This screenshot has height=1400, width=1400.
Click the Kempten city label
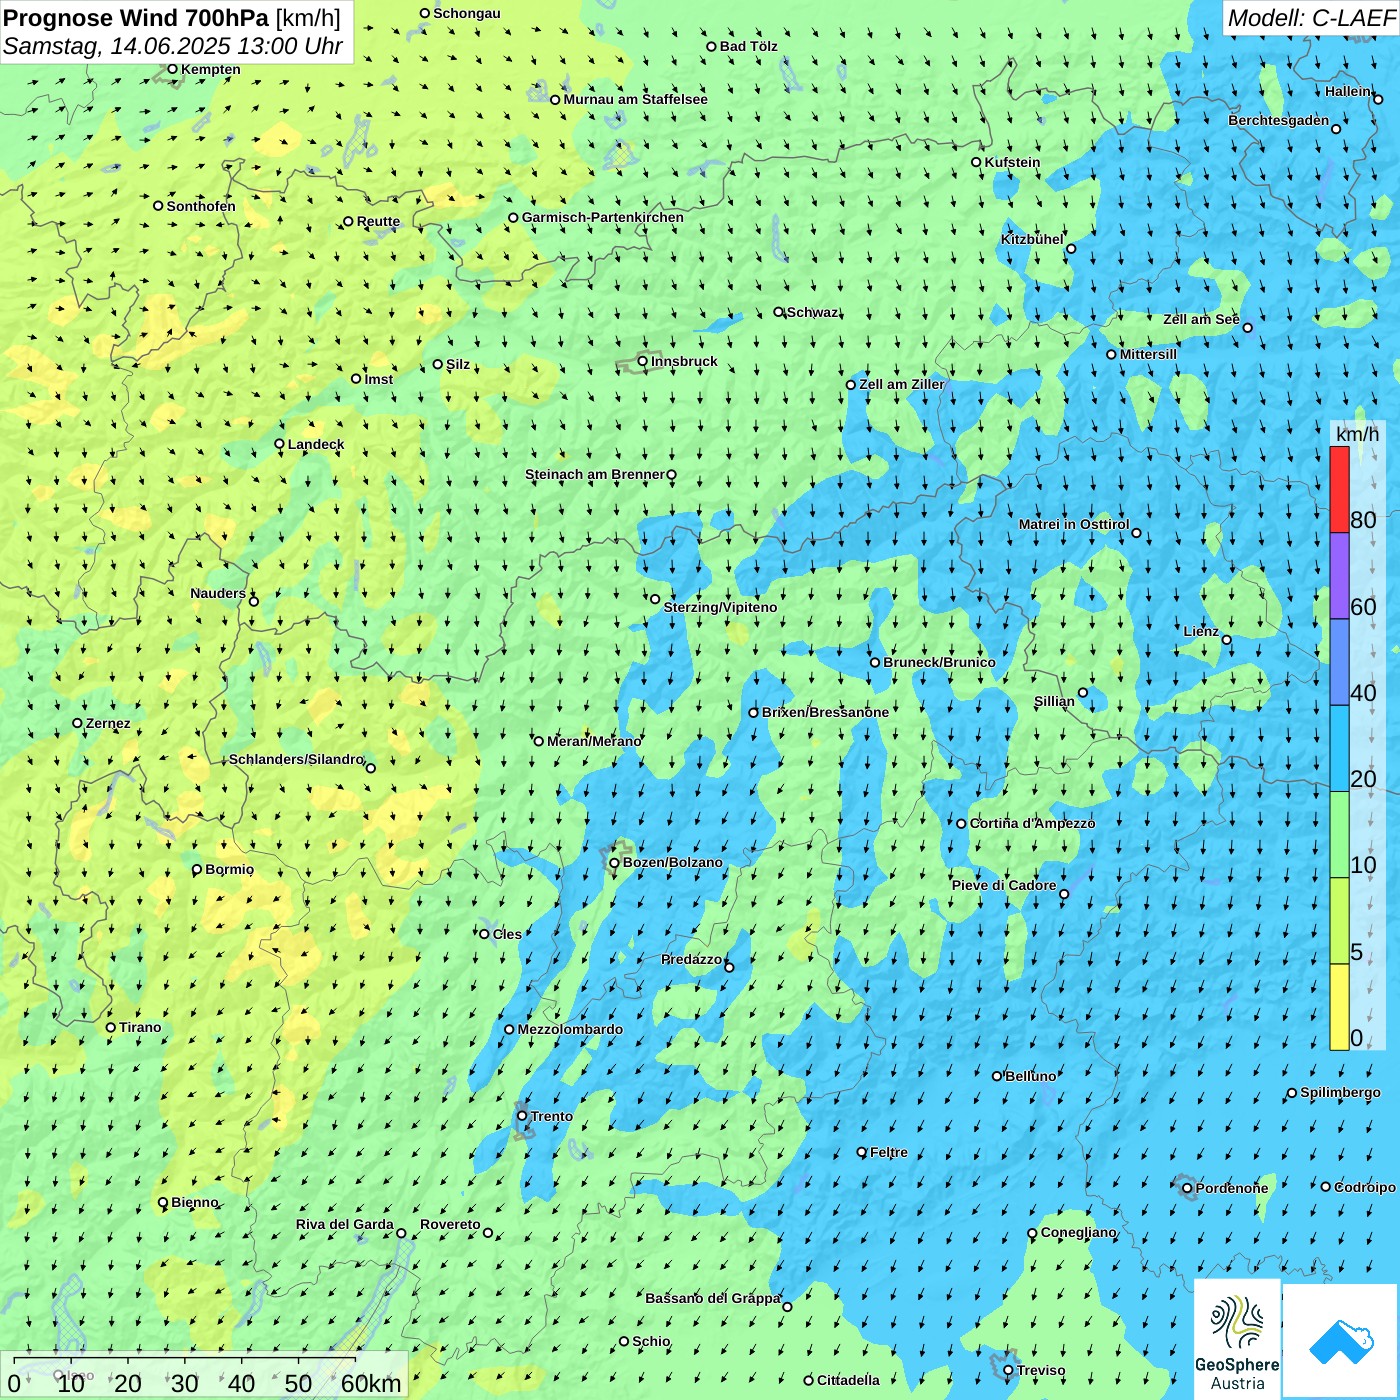211,69
